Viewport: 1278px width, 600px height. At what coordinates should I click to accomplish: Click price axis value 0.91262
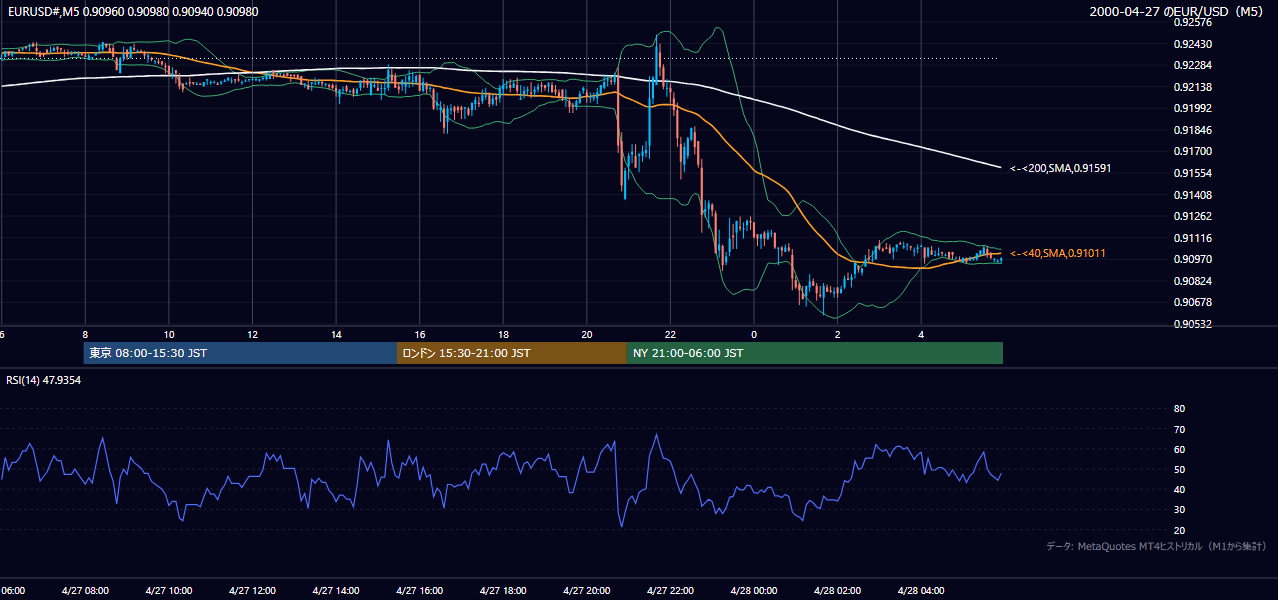point(1193,216)
